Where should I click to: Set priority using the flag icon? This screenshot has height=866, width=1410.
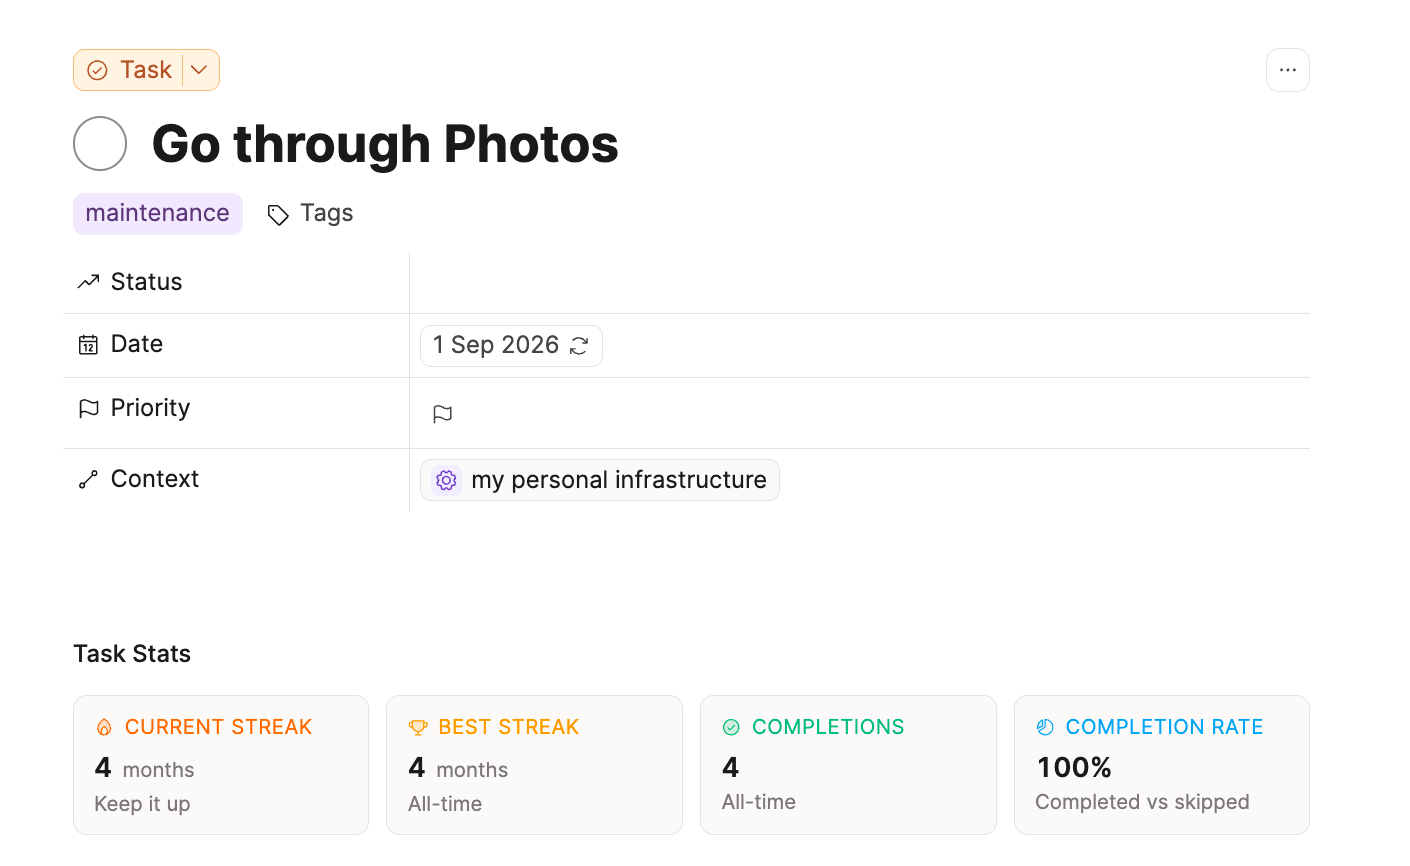click(x=443, y=414)
